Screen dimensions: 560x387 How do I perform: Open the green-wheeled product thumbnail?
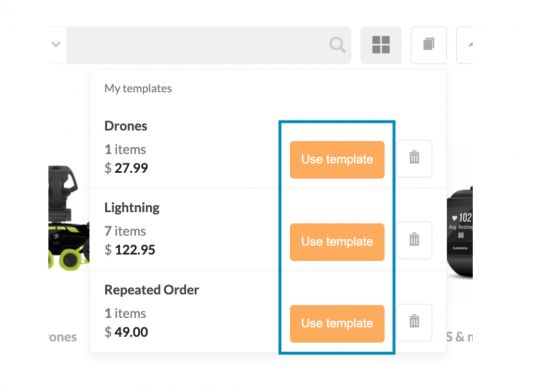point(69,218)
